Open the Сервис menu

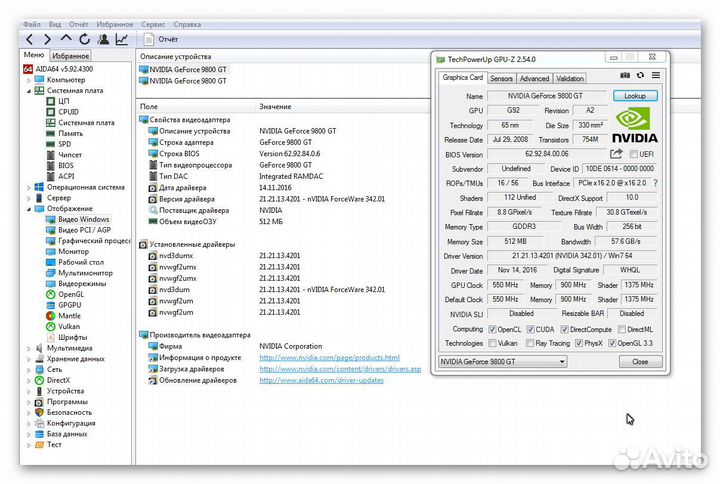click(x=153, y=22)
